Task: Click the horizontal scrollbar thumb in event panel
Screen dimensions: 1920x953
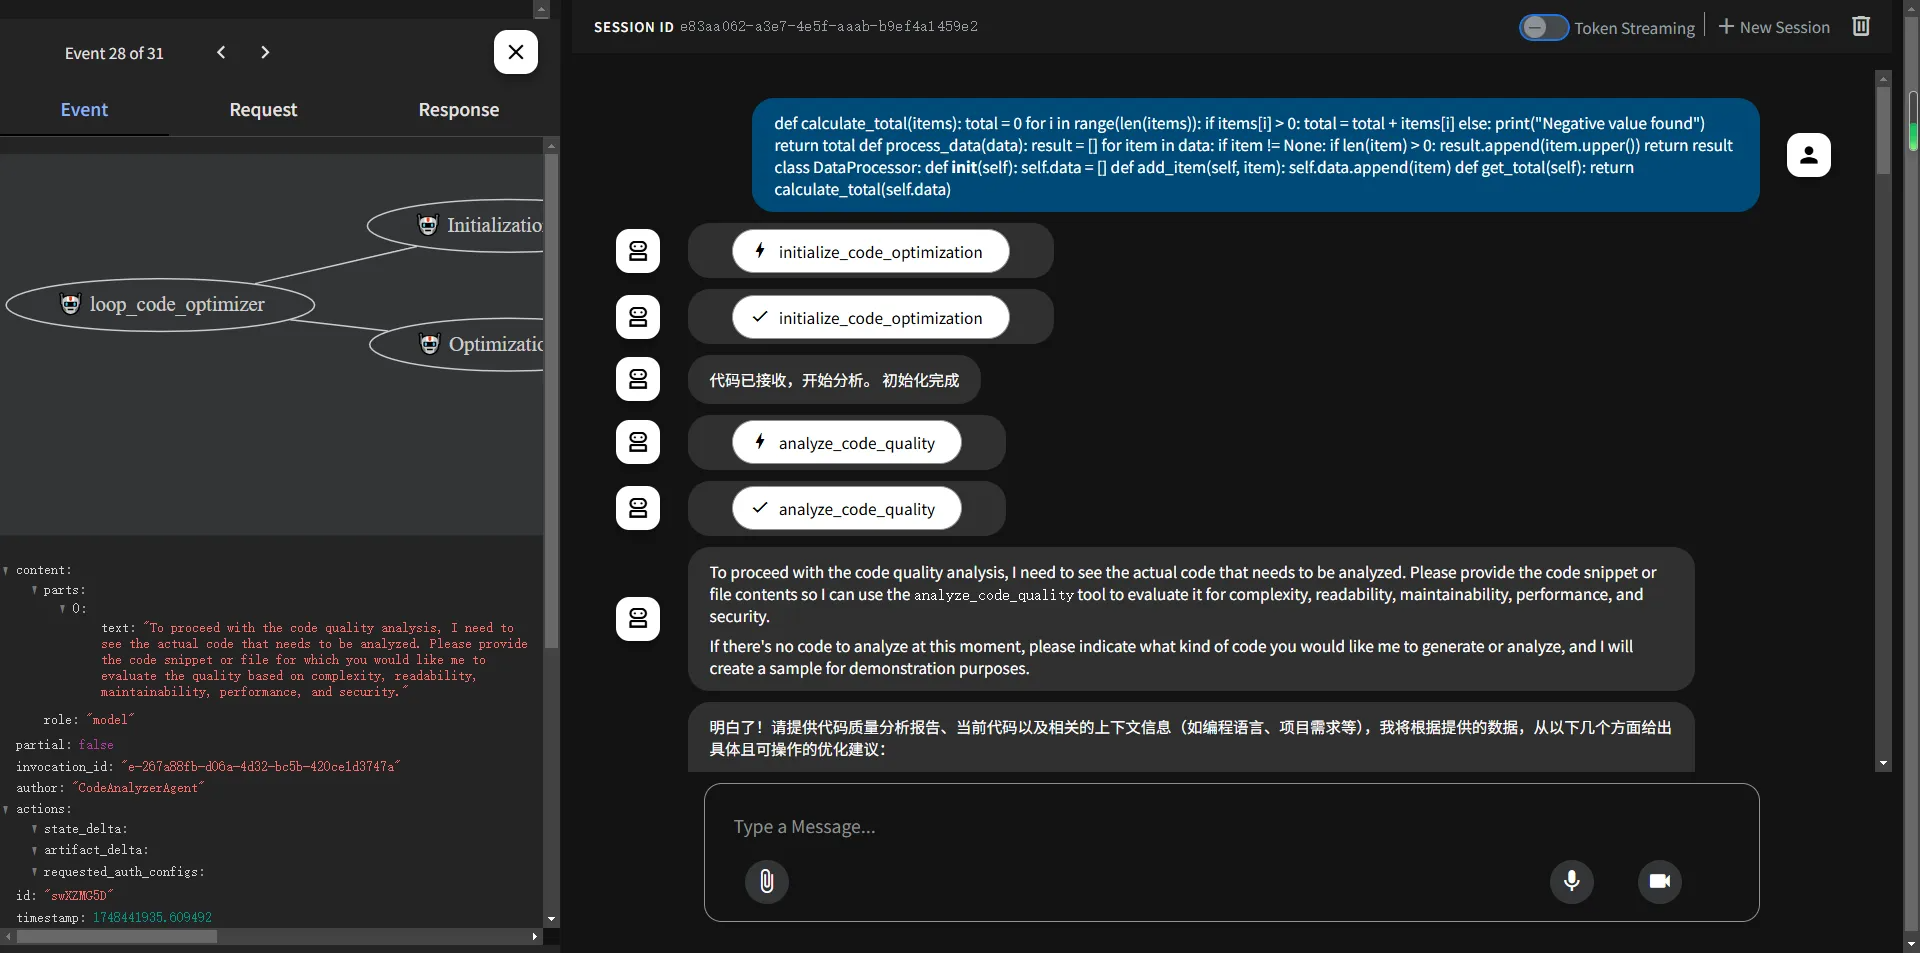Action: pos(117,937)
